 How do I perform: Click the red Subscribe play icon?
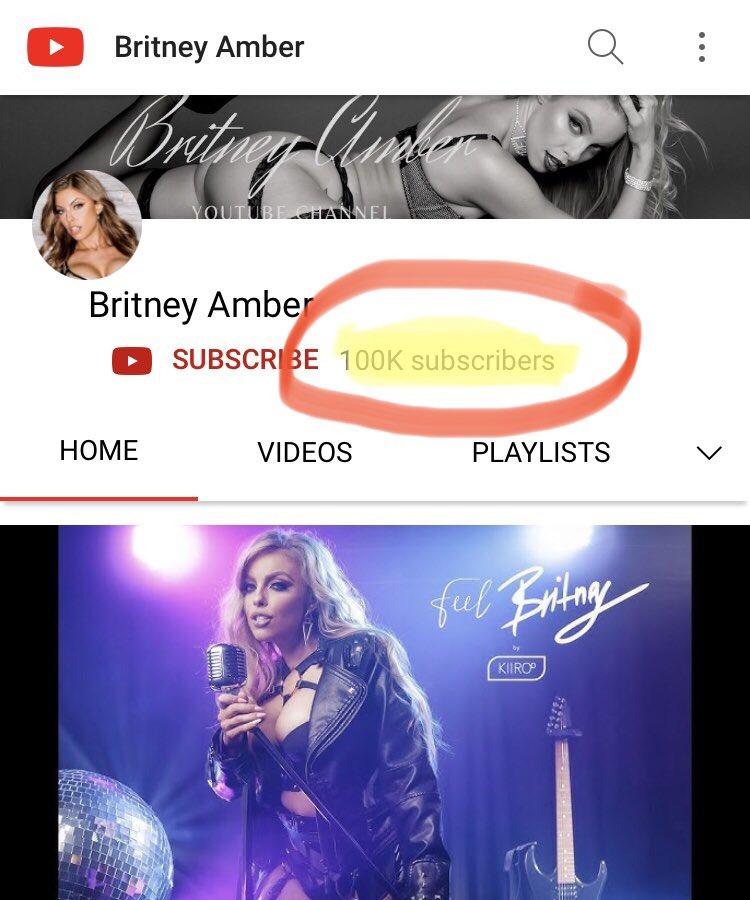point(132,361)
